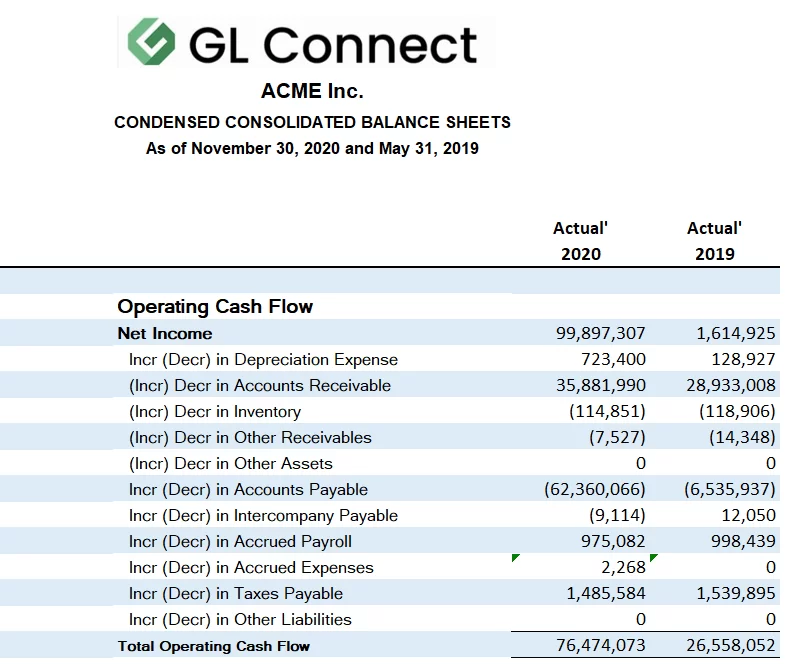Screen dimensions: 788x666
Task: Select the 'Actual' 2019' column header
Action: [714, 240]
